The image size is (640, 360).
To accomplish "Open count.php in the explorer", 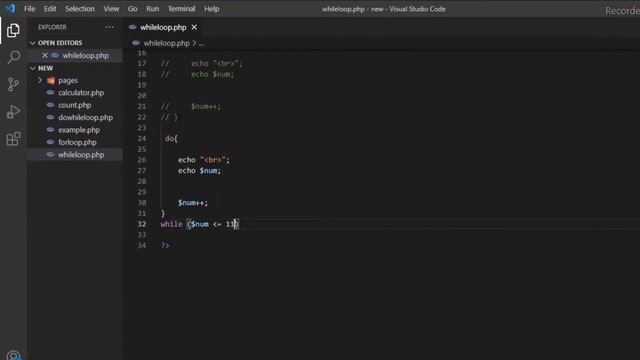I will (74, 105).
